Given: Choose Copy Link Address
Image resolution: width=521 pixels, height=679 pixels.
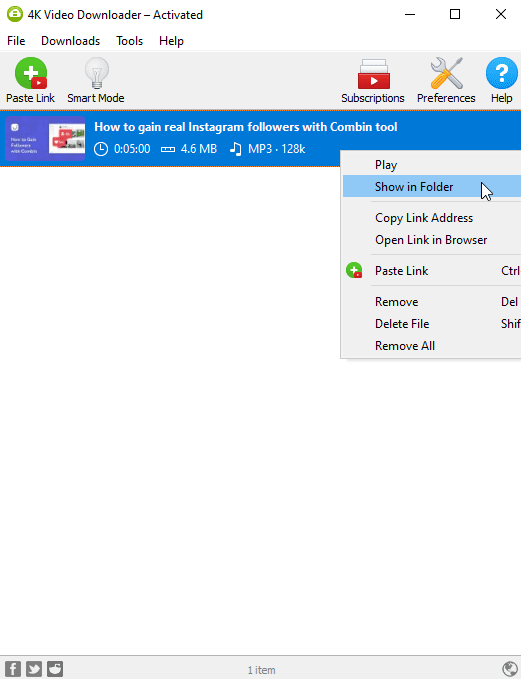Looking at the screenshot, I should pyautogui.click(x=432, y=217).
